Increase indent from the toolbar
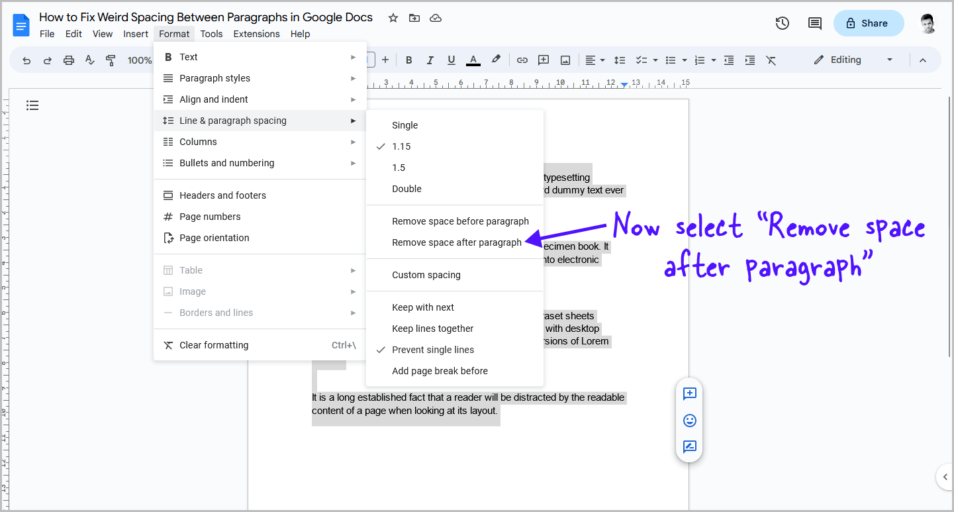This screenshot has width=954, height=512. [x=750, y=60]
